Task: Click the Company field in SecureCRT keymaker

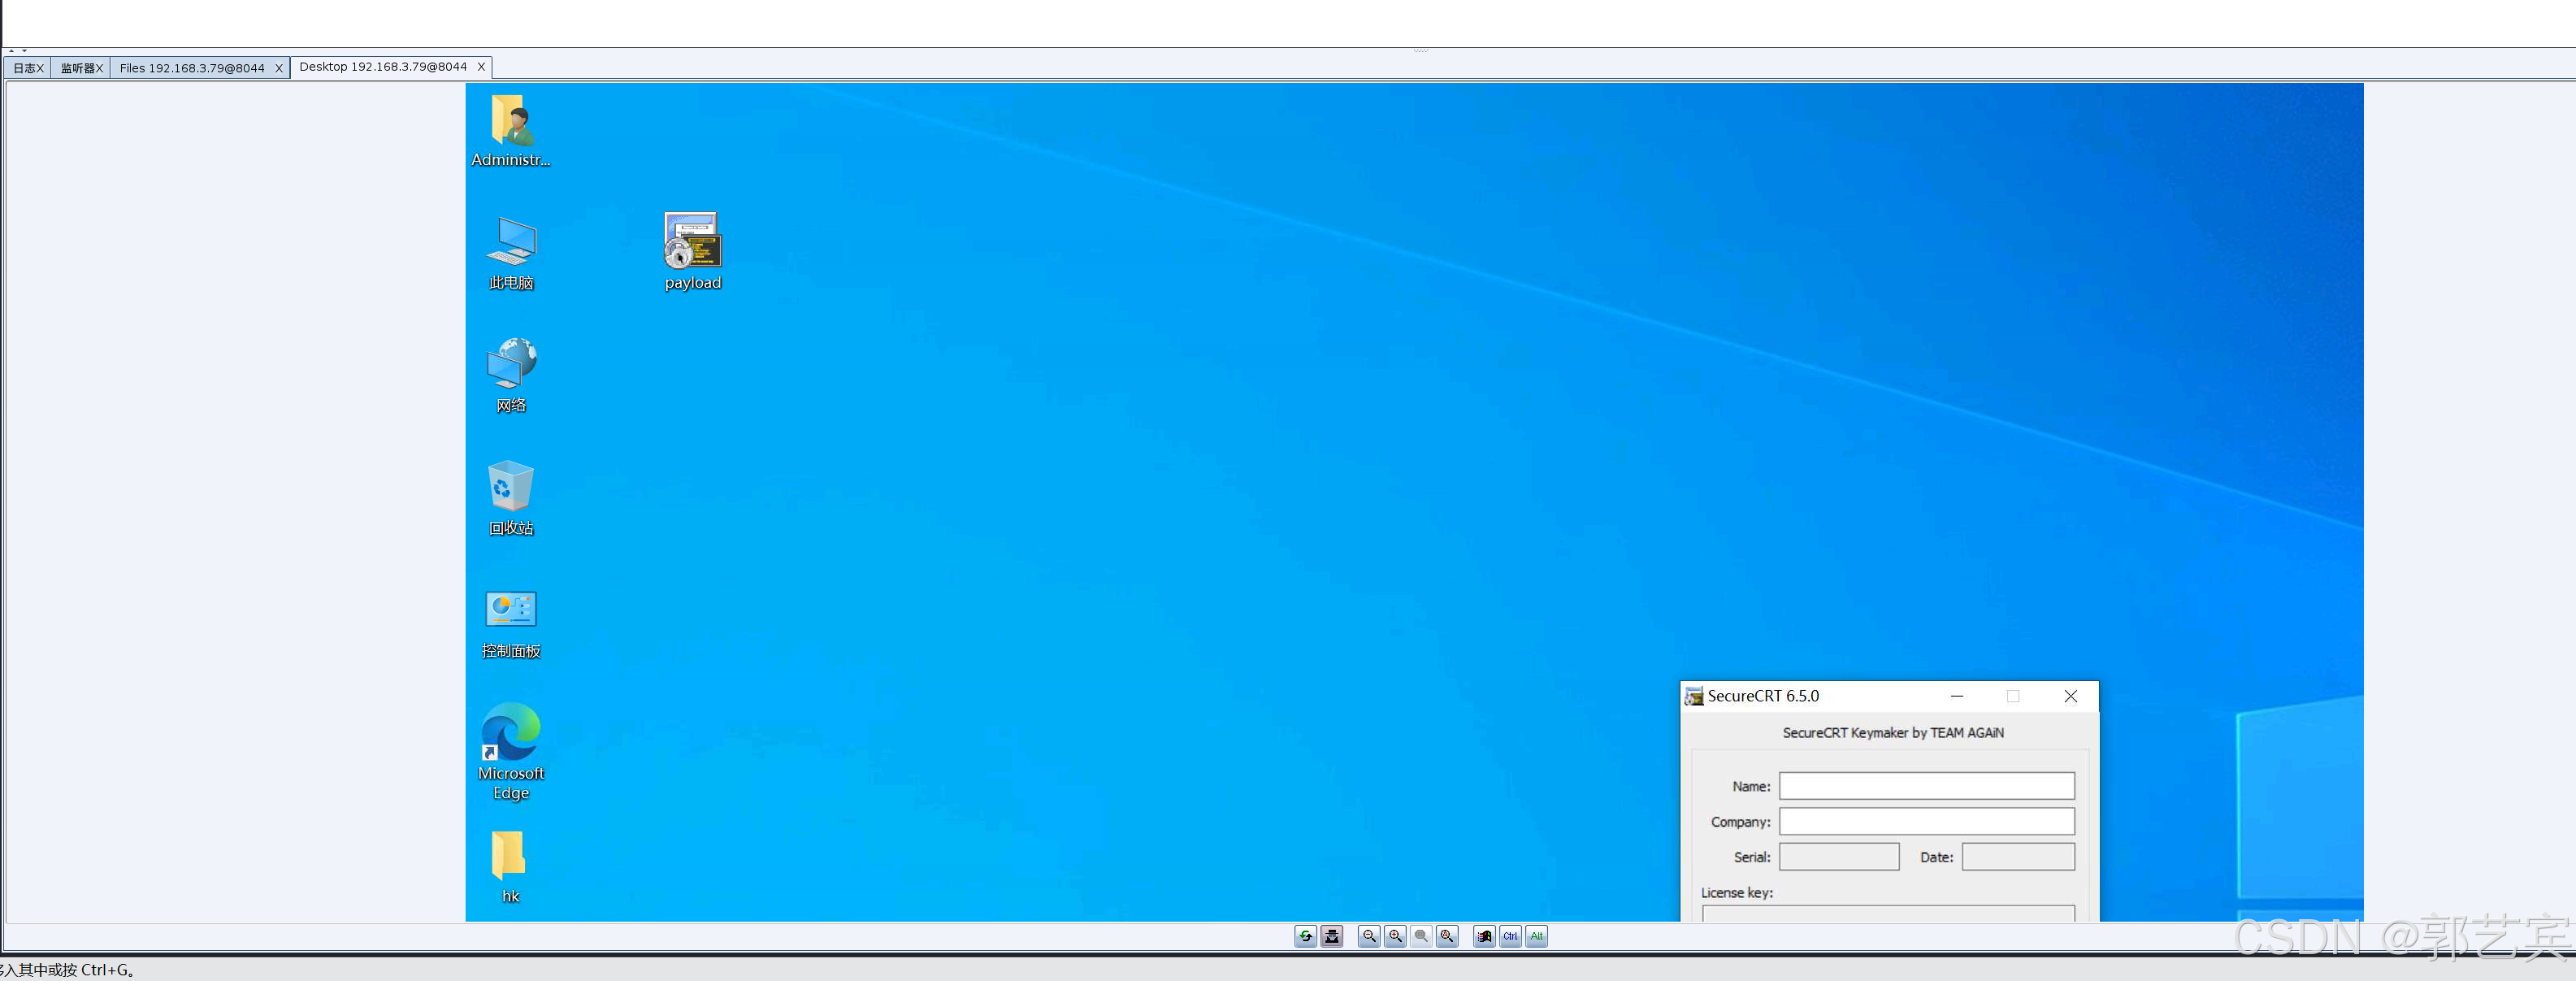Action: [1926, 821]
